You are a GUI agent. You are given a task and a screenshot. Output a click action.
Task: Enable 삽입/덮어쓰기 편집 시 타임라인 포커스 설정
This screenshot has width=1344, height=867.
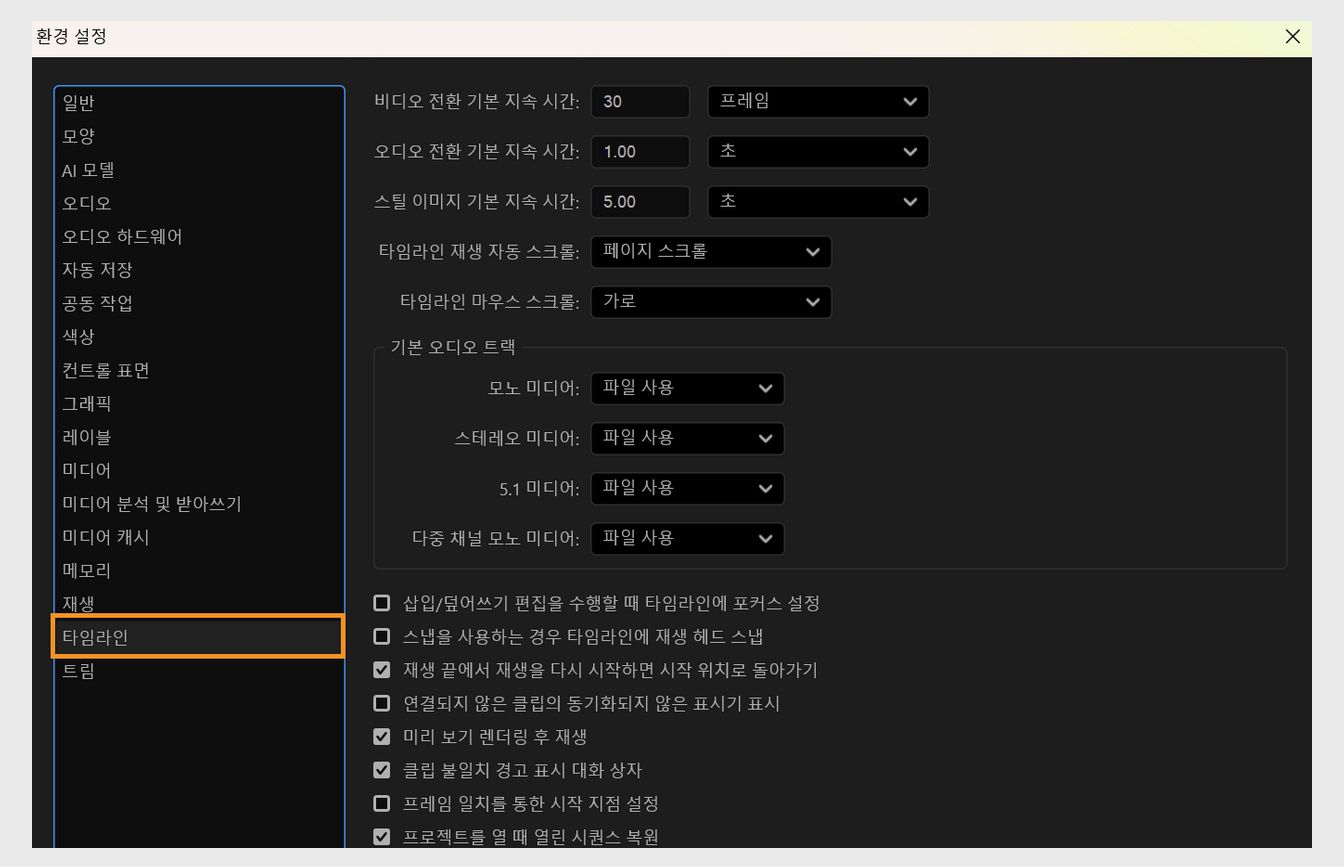tap(381, 602)
